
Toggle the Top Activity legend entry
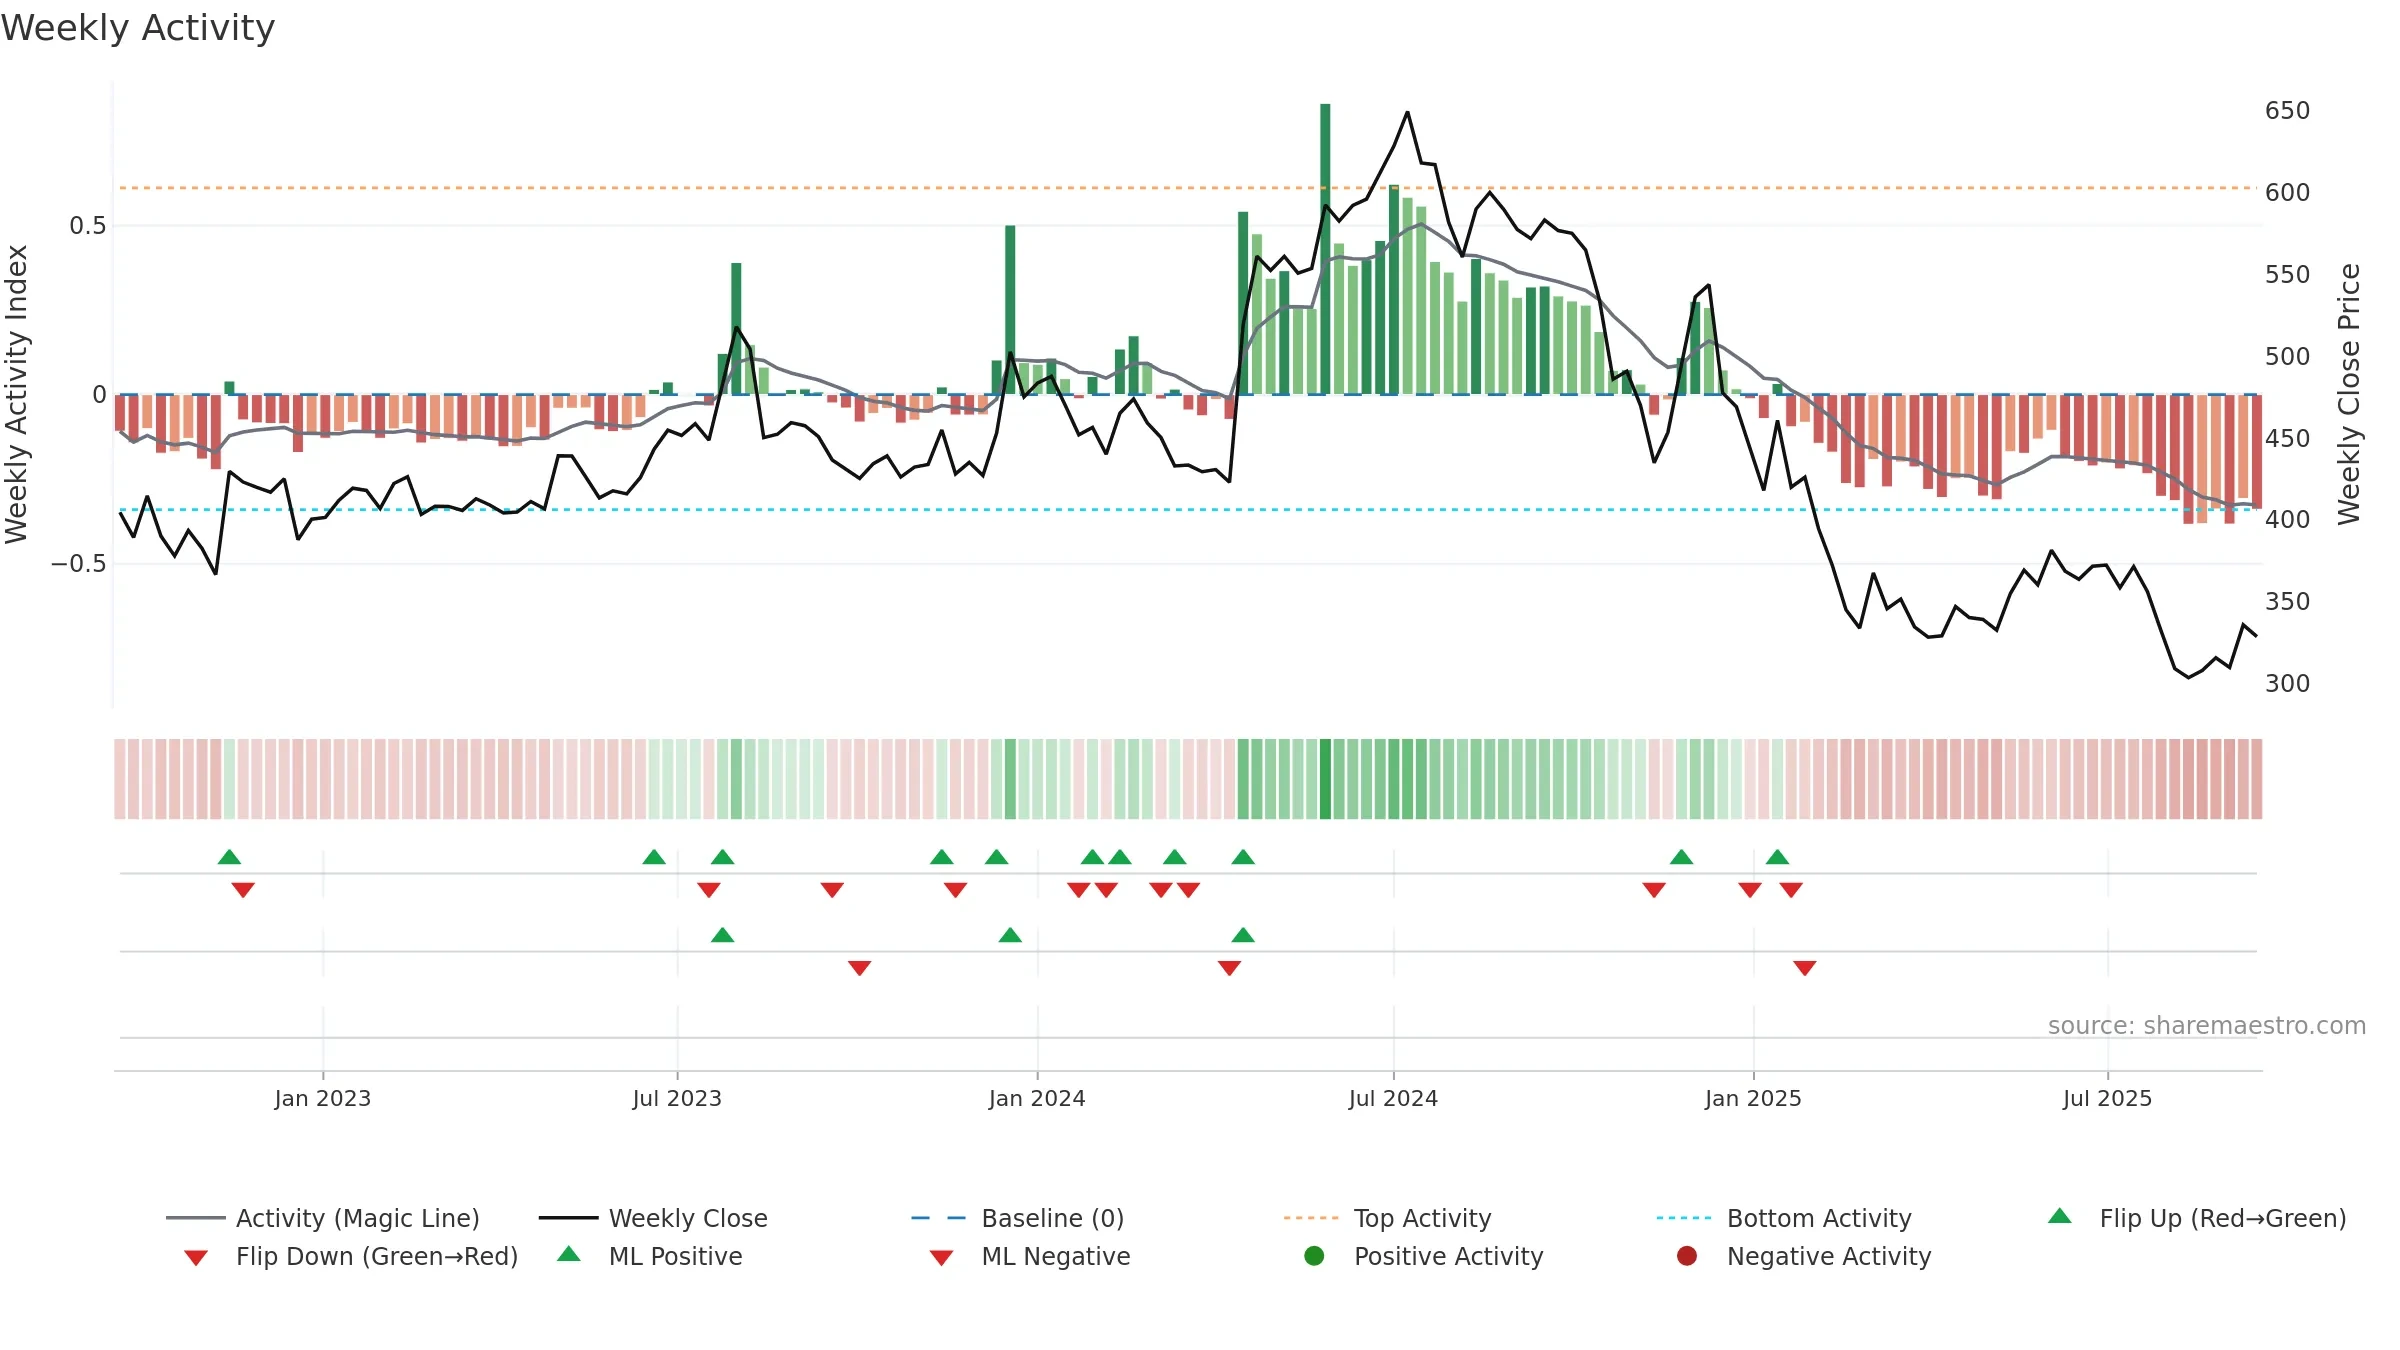click(1388, 1218)
